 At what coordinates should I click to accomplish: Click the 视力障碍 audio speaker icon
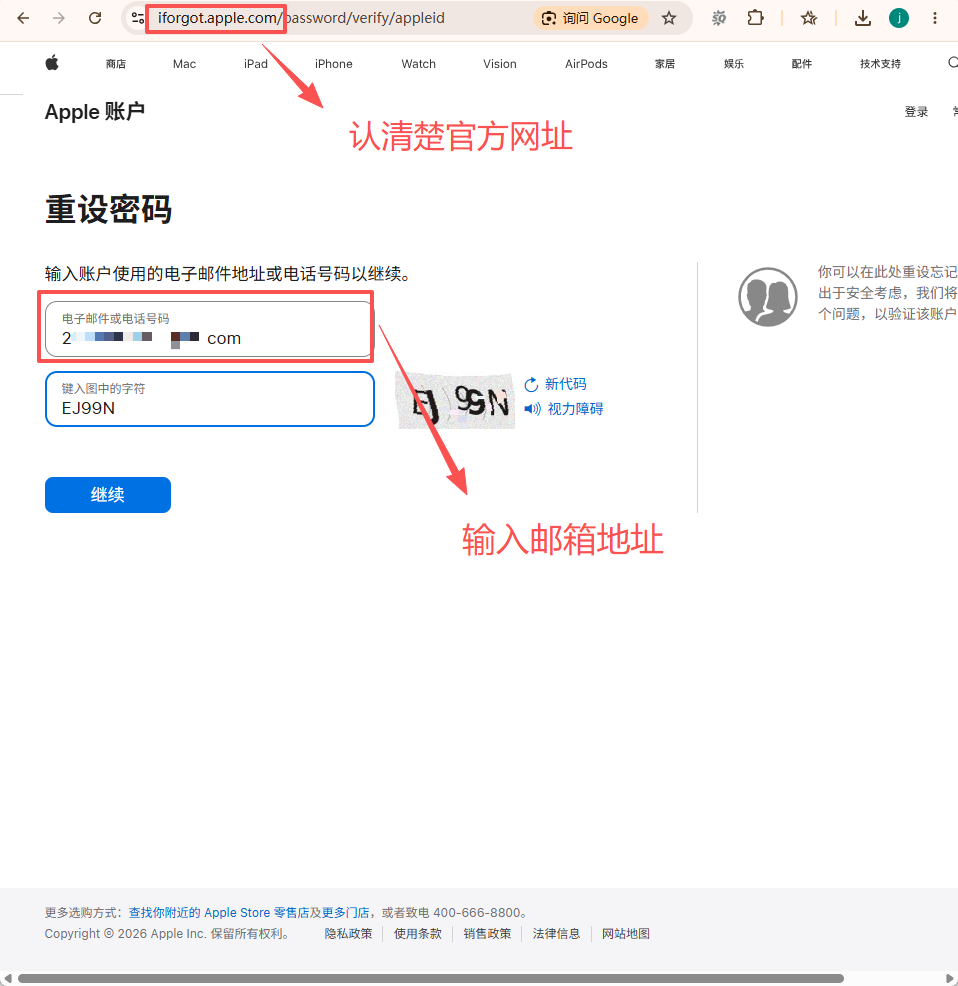[x=532, y=409]
